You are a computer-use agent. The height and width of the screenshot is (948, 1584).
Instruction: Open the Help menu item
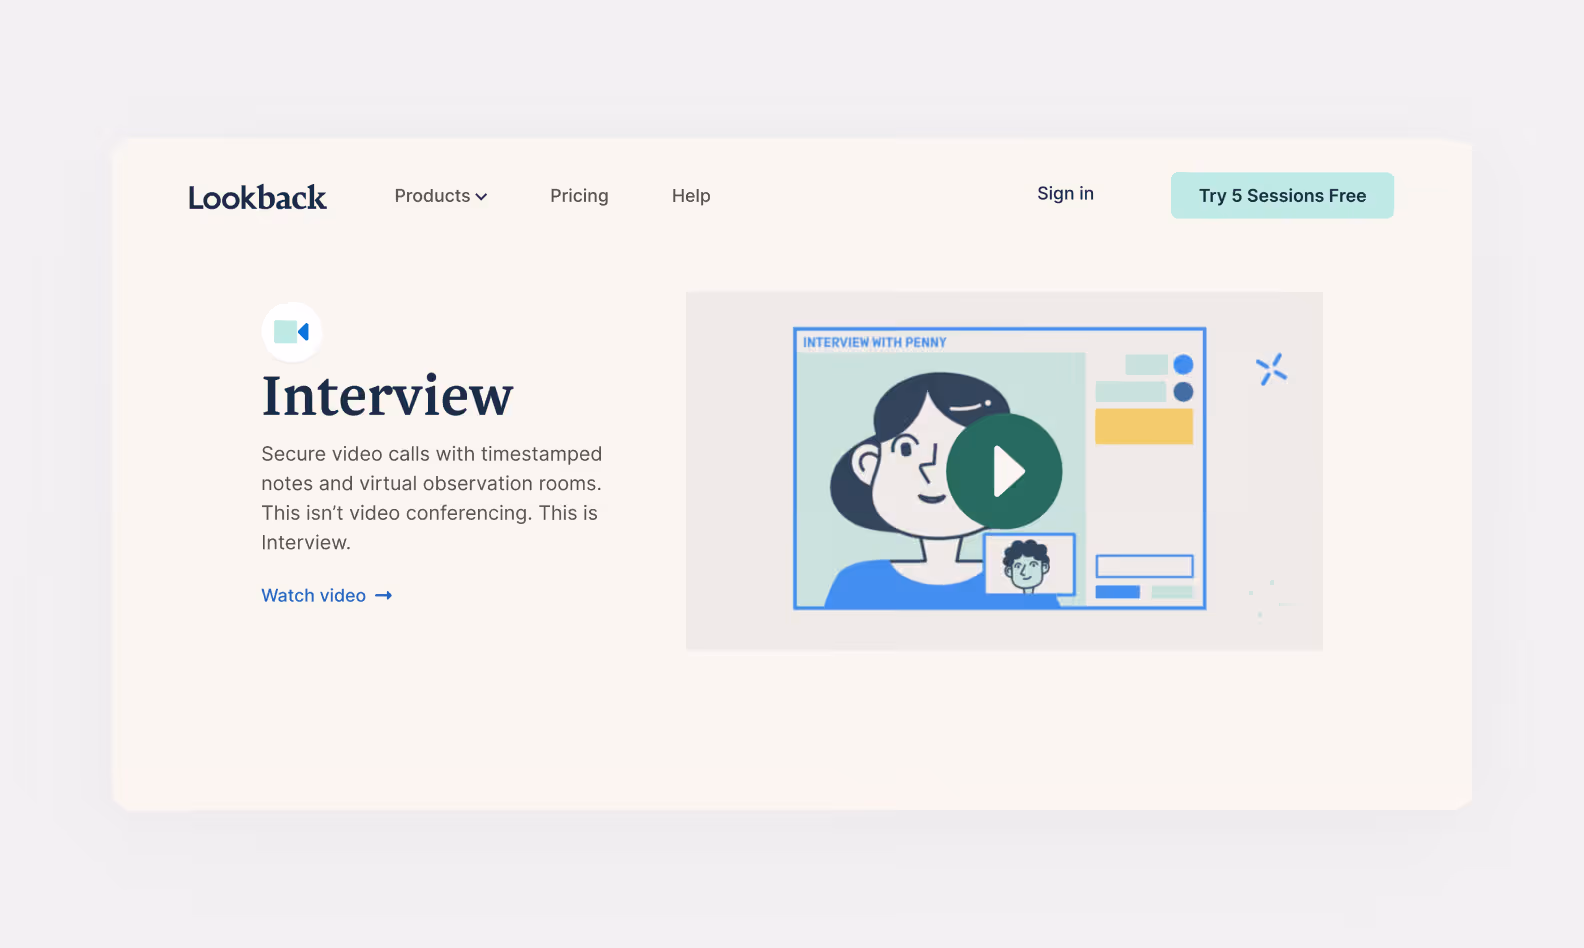click(x=691, y=196)
